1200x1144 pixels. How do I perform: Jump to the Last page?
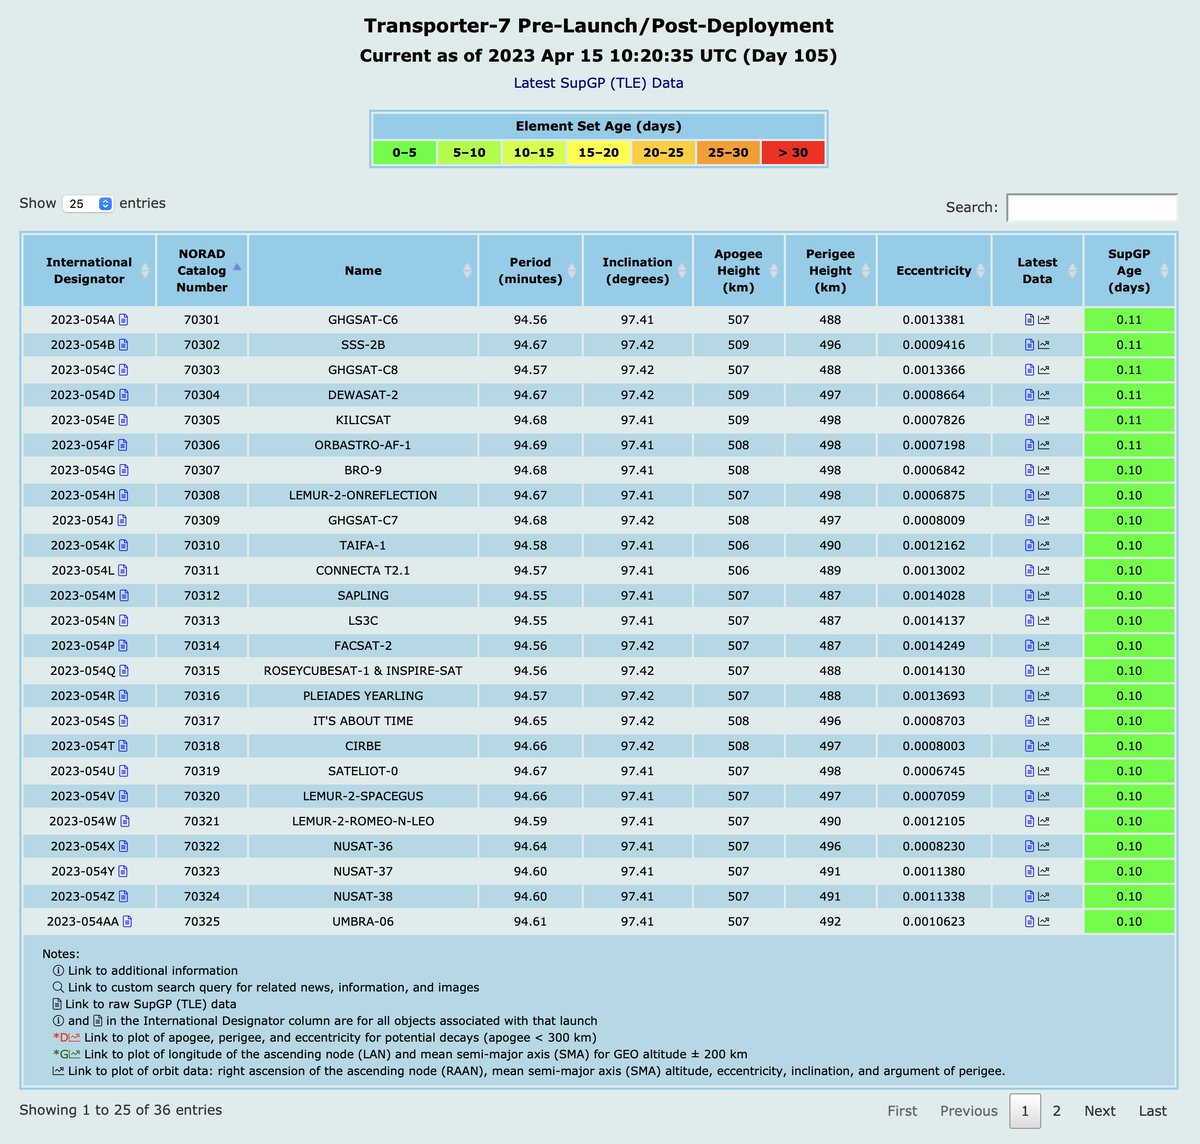click(x=1153, y=1111)
